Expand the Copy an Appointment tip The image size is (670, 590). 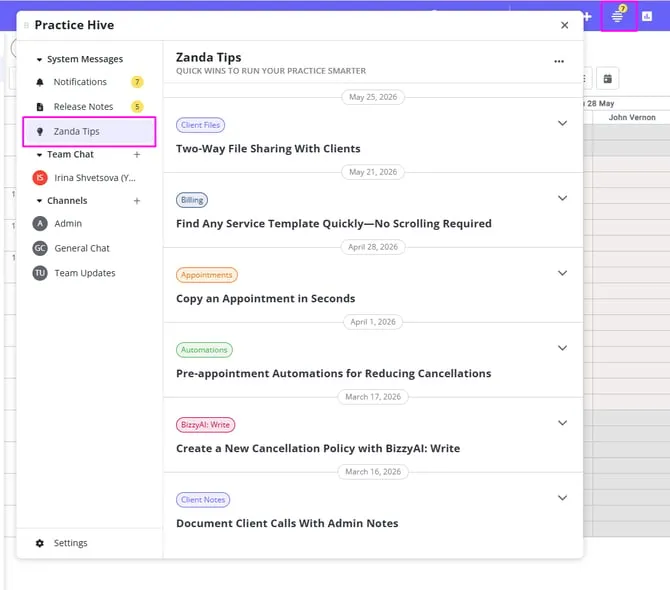[x=562, y=273]
